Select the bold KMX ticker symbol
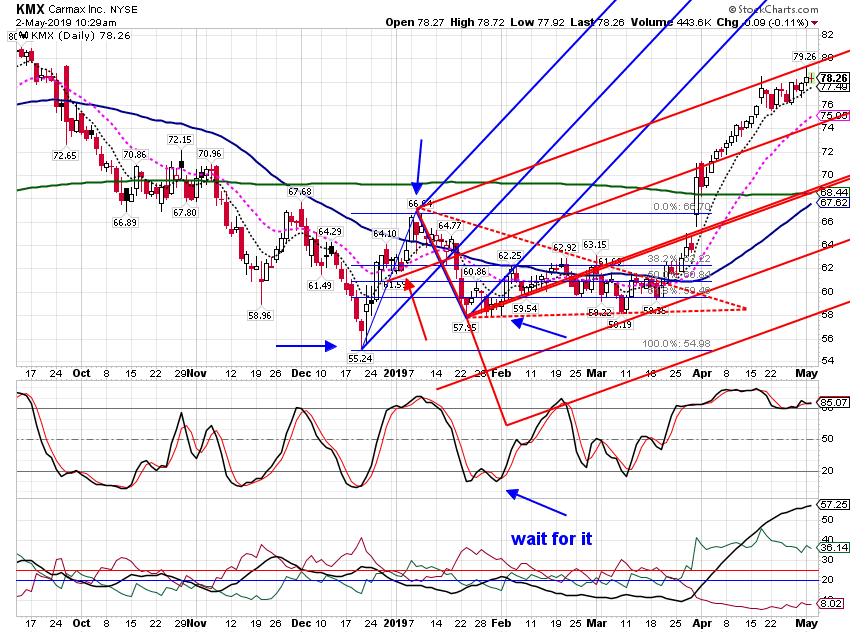 (30, 9)
